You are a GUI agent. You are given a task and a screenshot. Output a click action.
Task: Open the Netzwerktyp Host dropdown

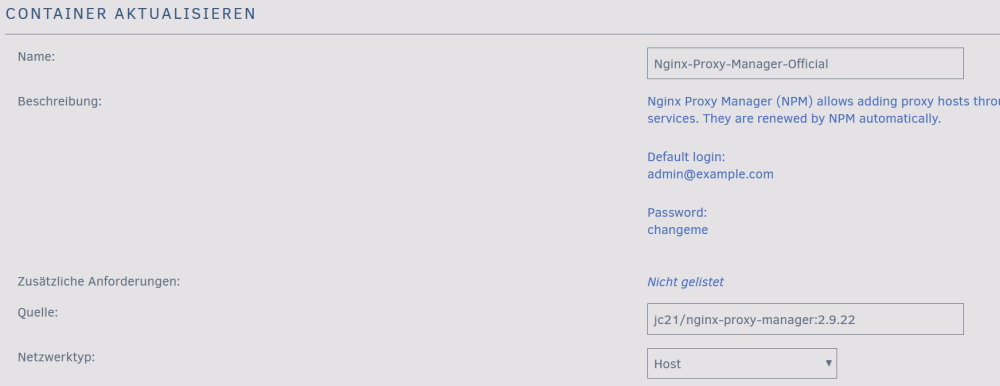coord(742,364)
